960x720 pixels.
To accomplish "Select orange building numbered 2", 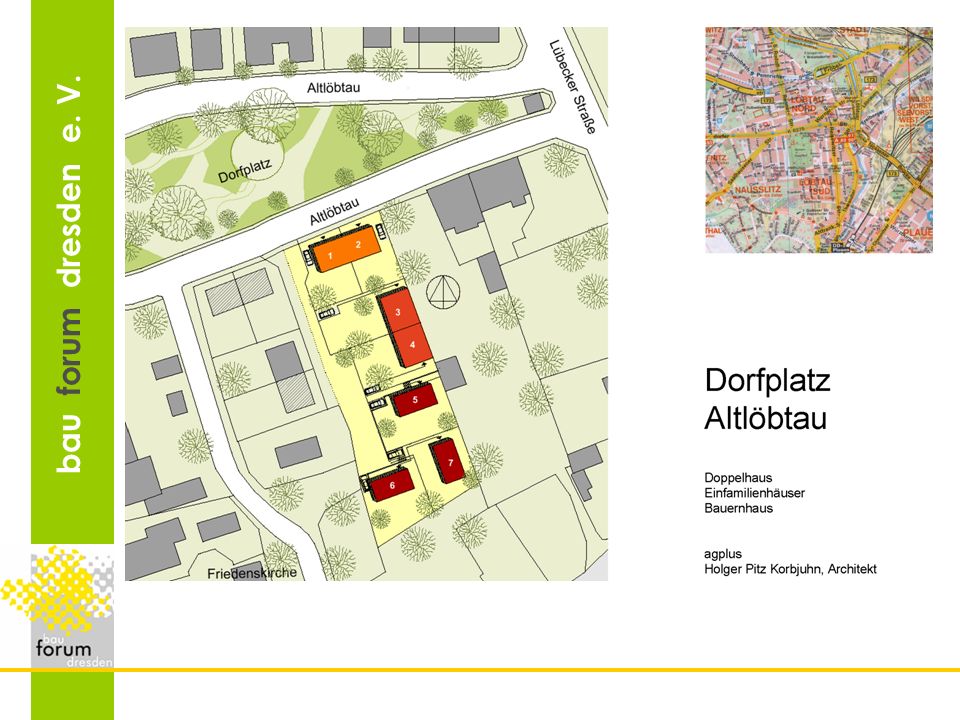I will coord(360,246).
